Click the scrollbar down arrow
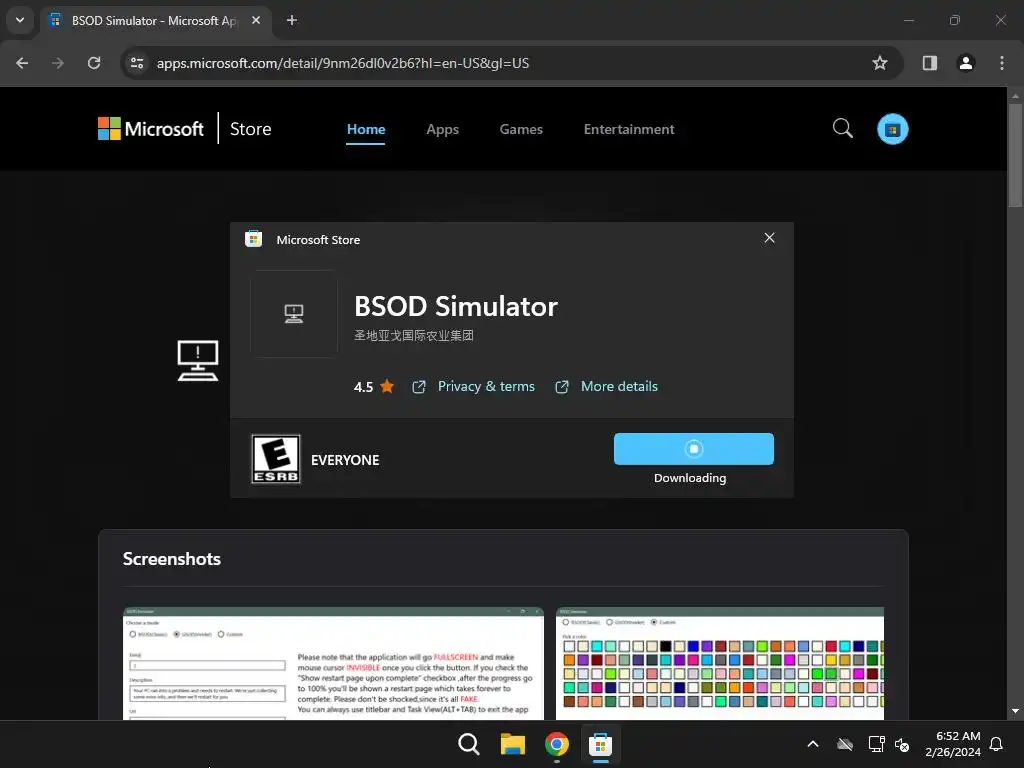This screenshot has width=1024, height=768. 1015,711
